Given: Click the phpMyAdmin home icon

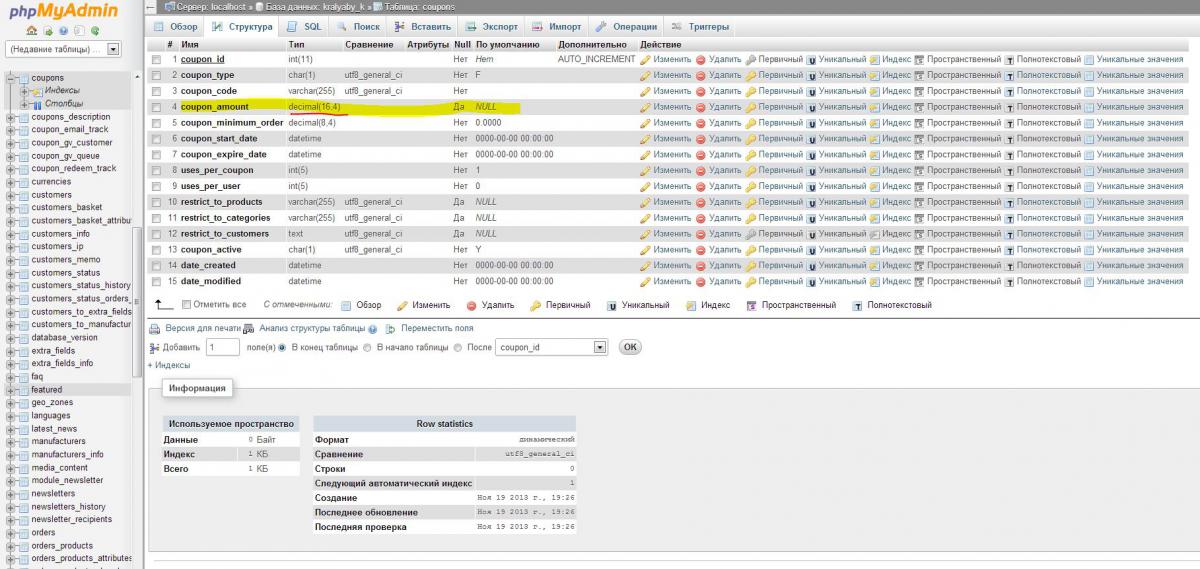Looking at the screenshot, I should coord(32,31).
